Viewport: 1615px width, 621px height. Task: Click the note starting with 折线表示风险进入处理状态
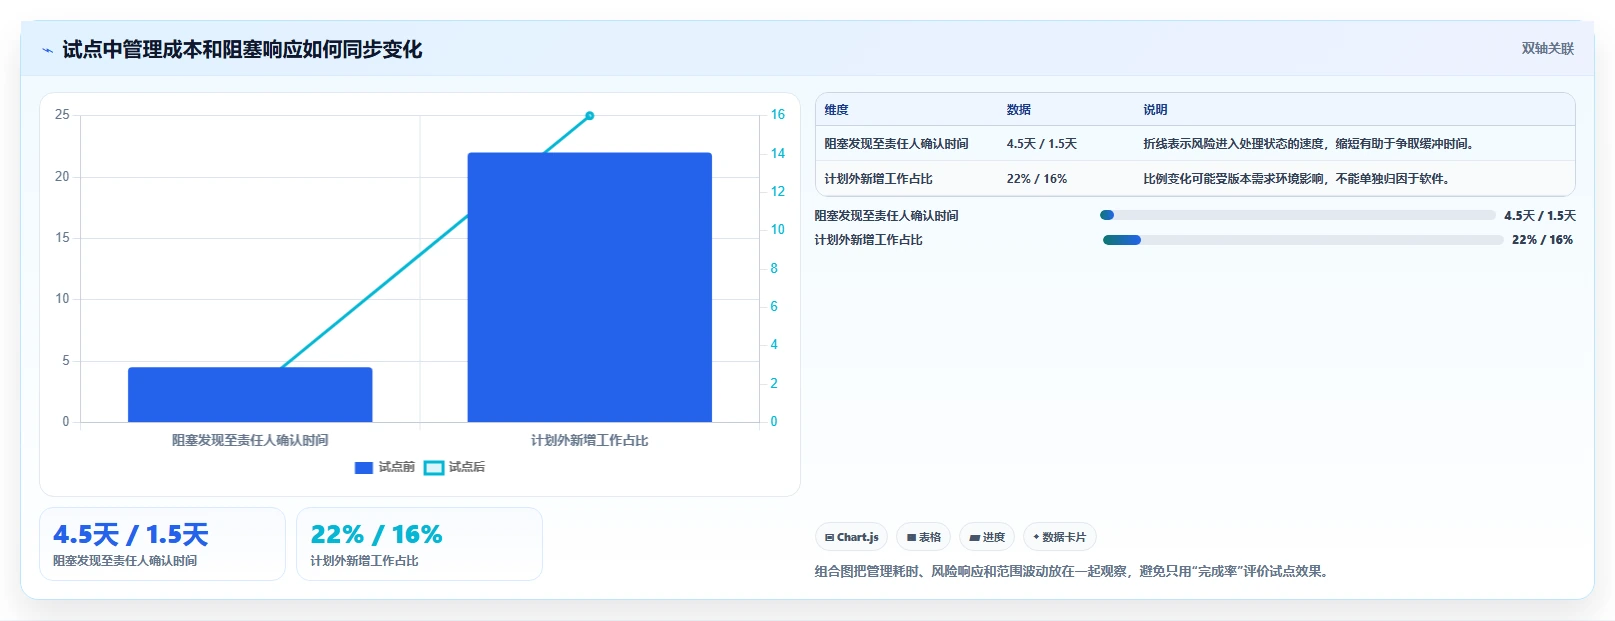(1308, 144)
